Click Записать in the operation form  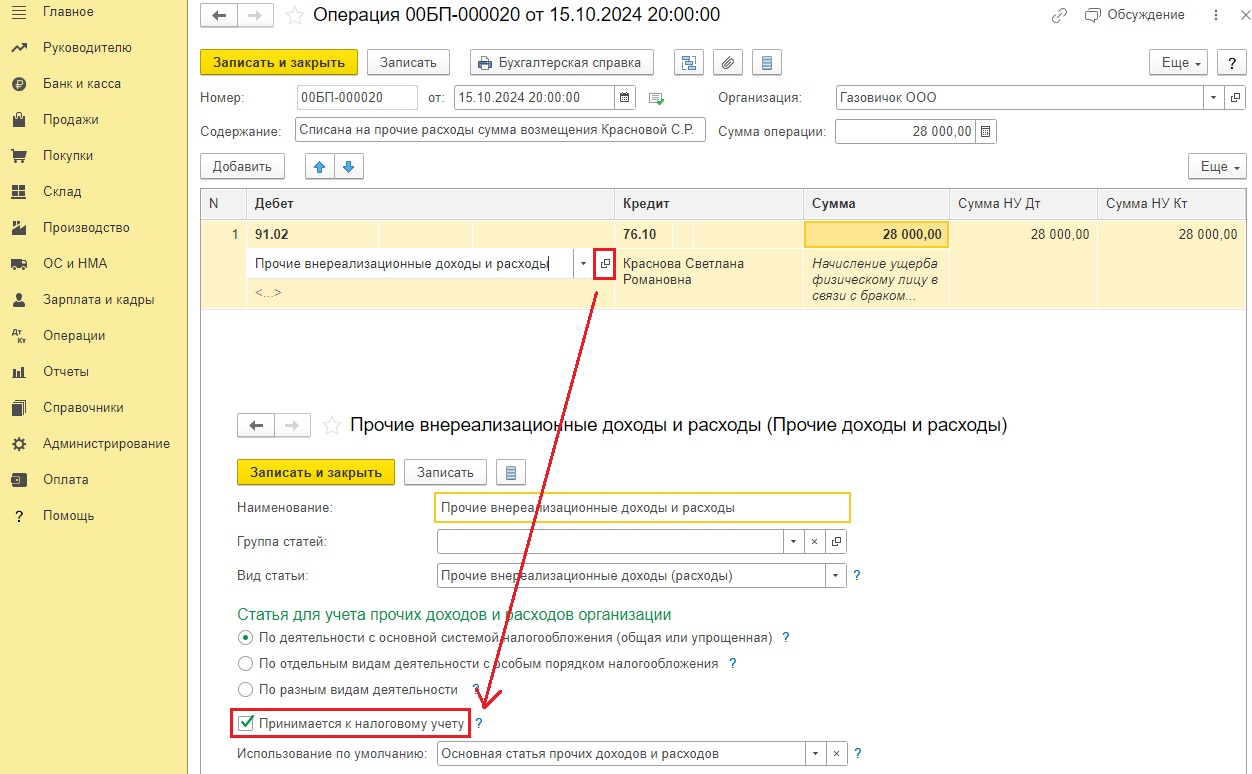tap(408, 62)
